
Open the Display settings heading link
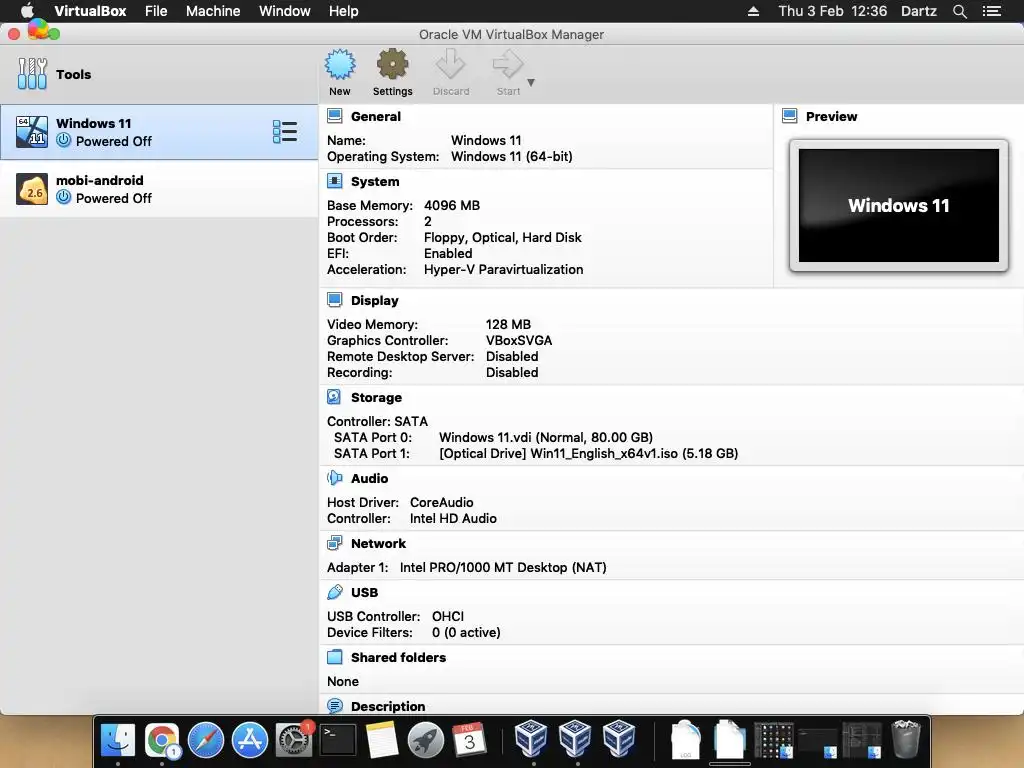374,300
